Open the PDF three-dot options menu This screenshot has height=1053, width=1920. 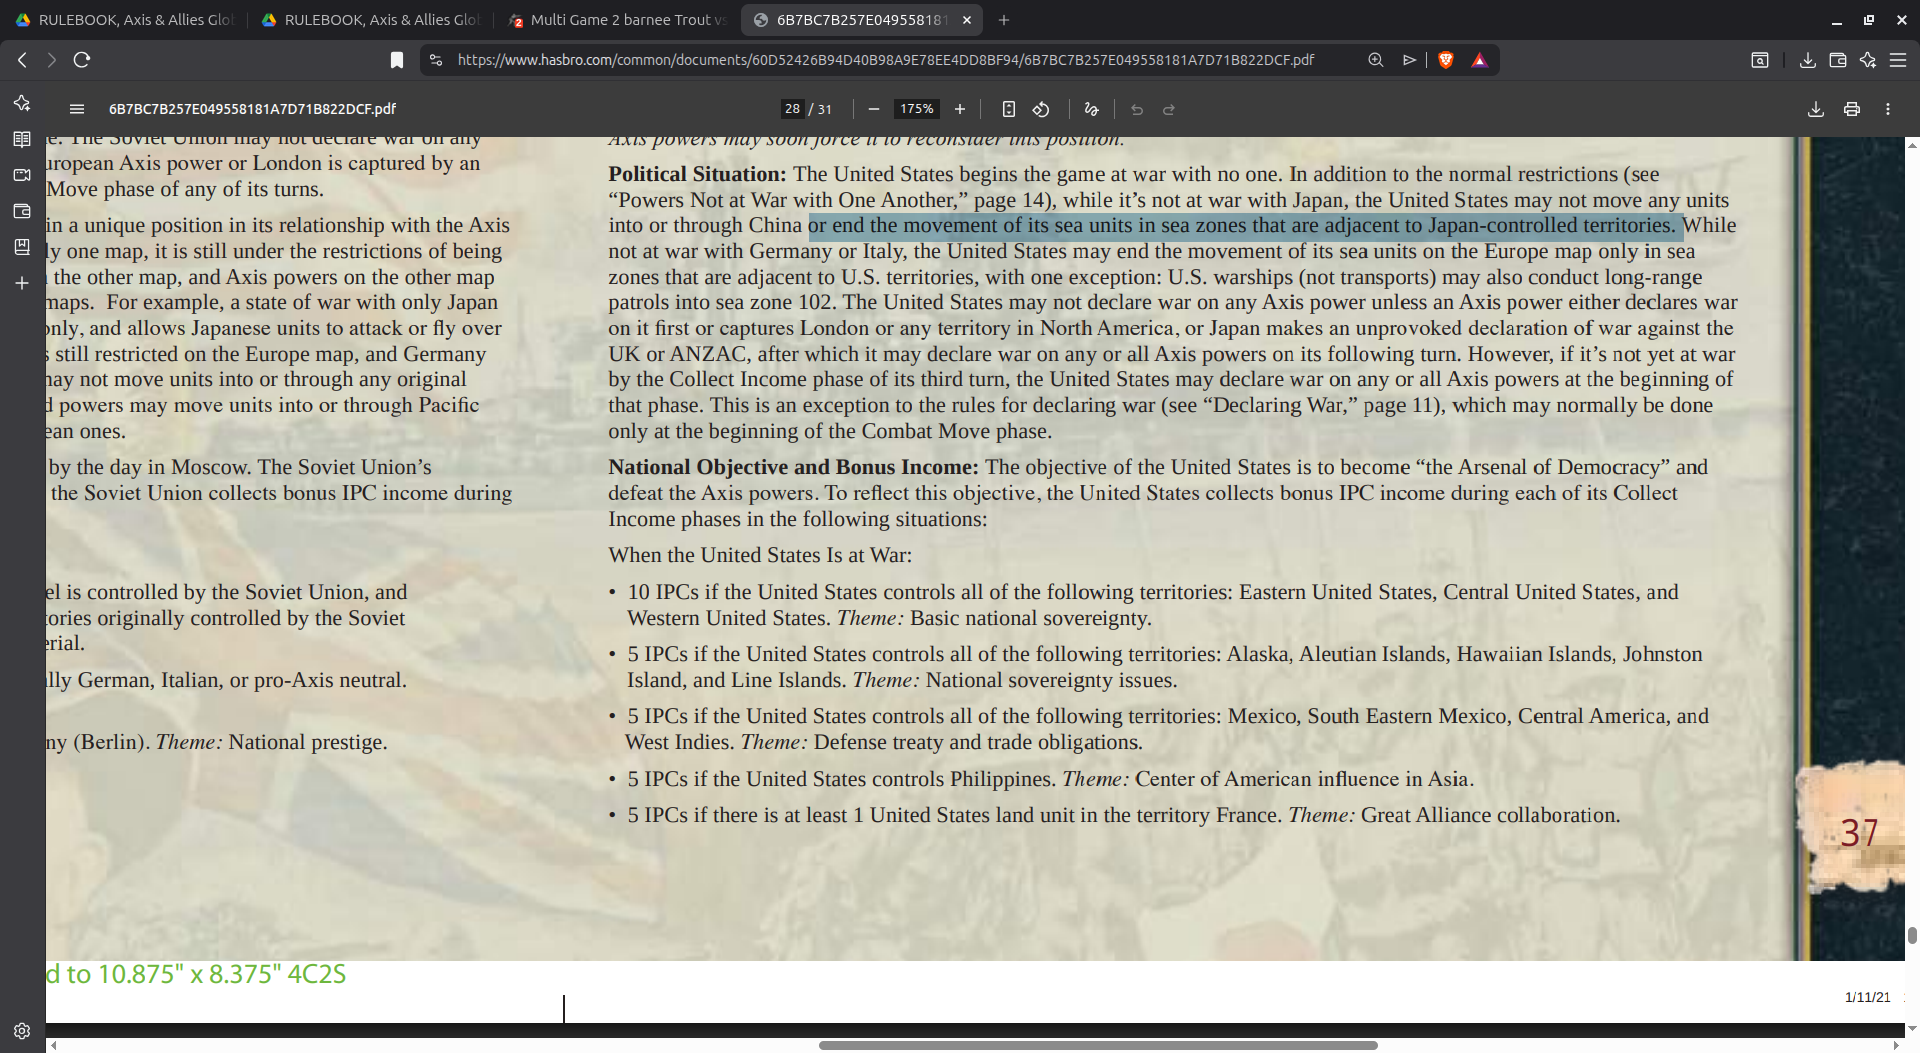click(x=1888, y=109)
